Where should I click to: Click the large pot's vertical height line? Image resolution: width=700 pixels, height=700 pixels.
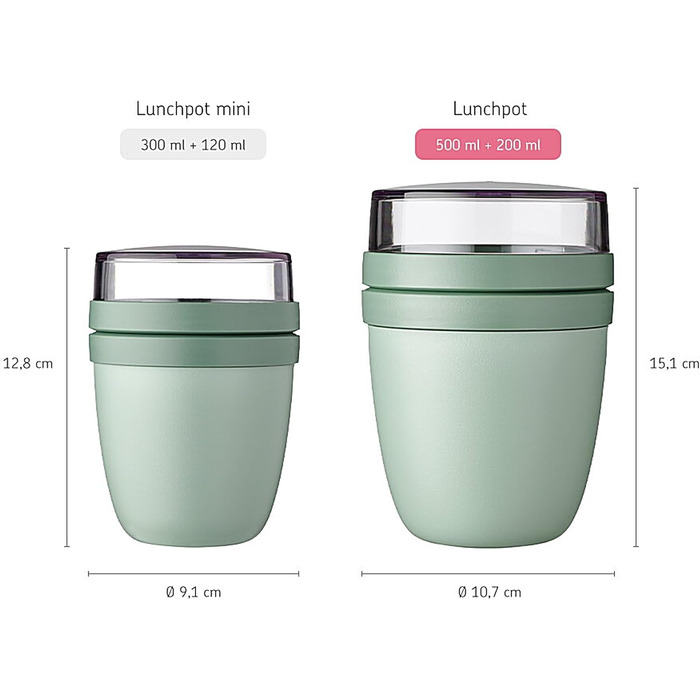tap(636, 367)
